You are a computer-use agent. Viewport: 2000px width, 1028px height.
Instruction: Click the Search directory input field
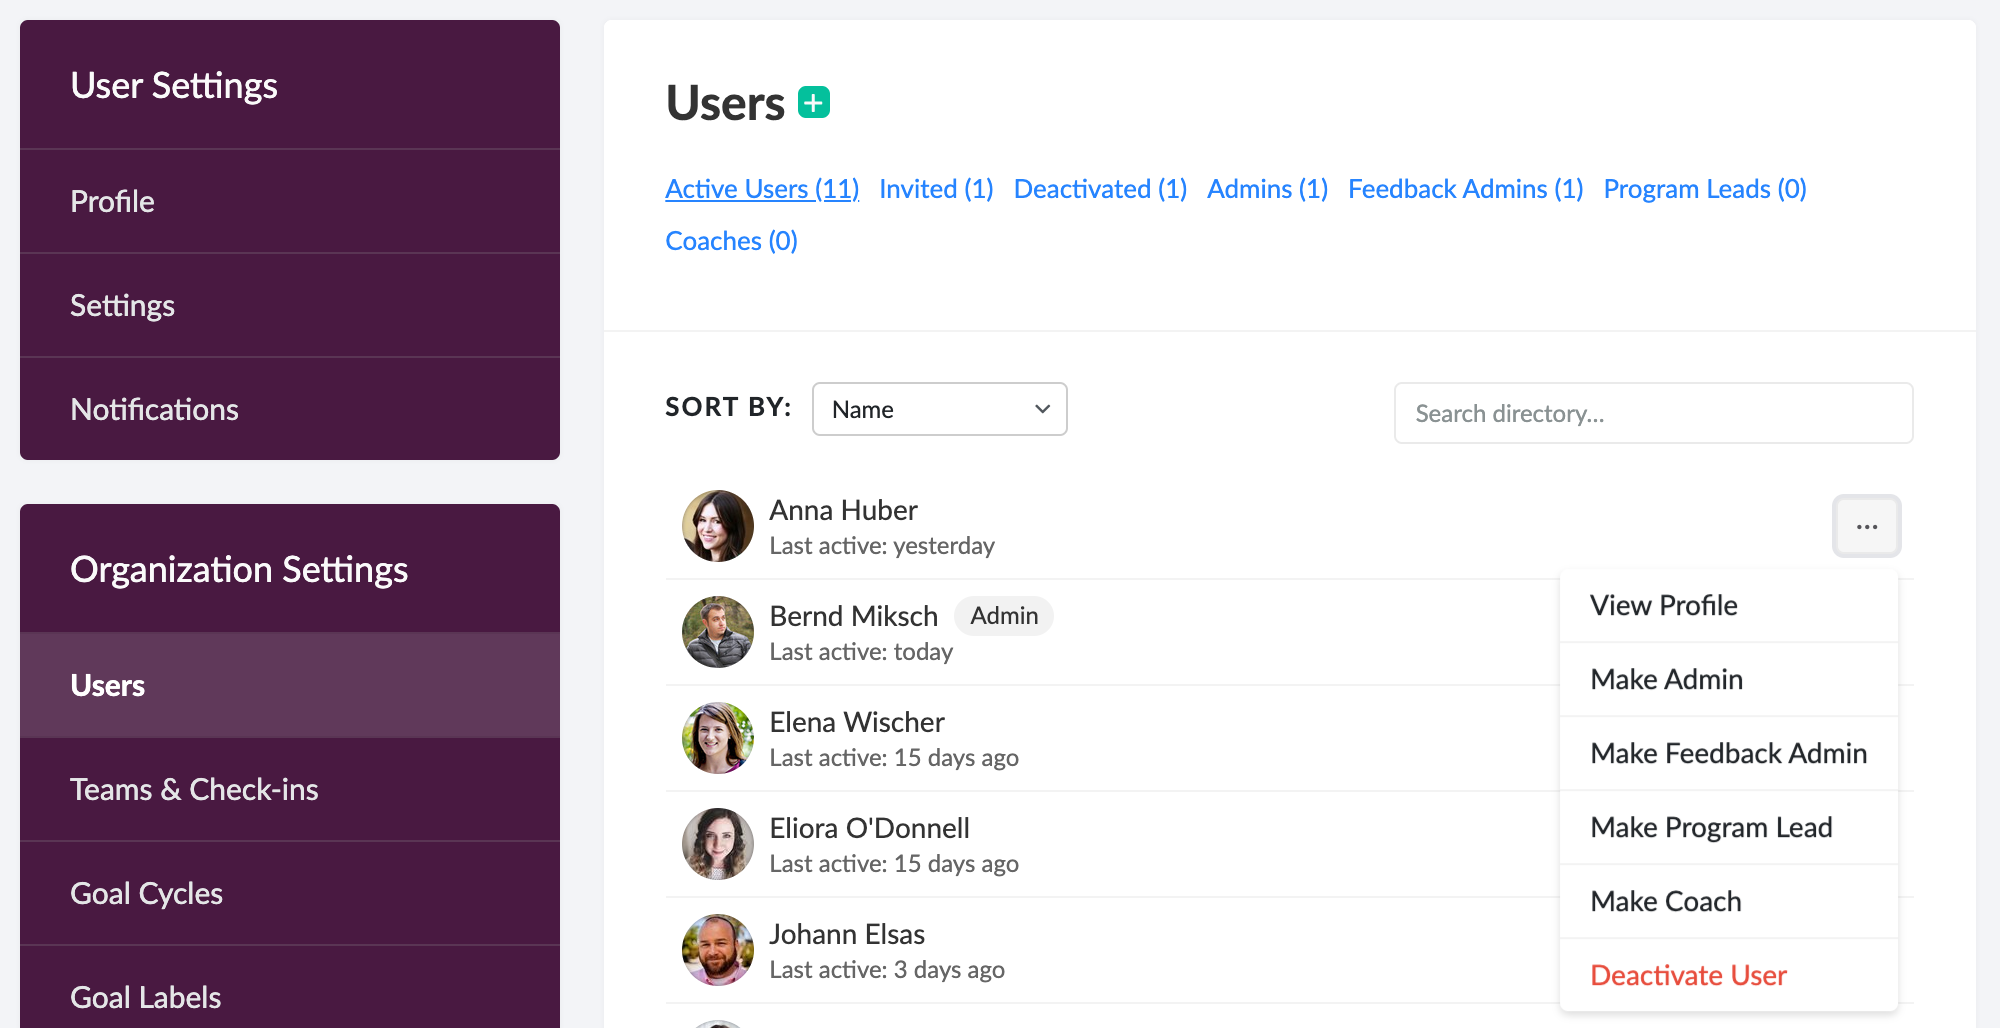1653,413
